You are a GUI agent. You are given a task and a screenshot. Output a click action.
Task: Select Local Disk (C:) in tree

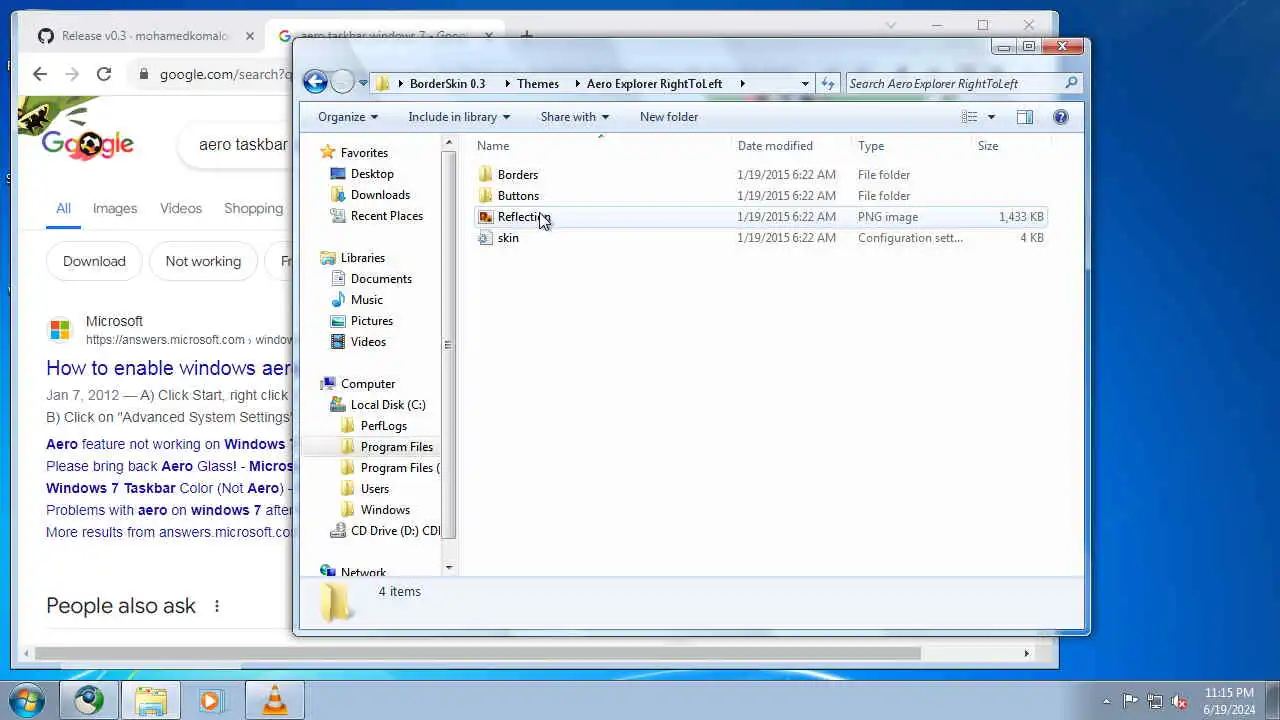pos(388,405)
